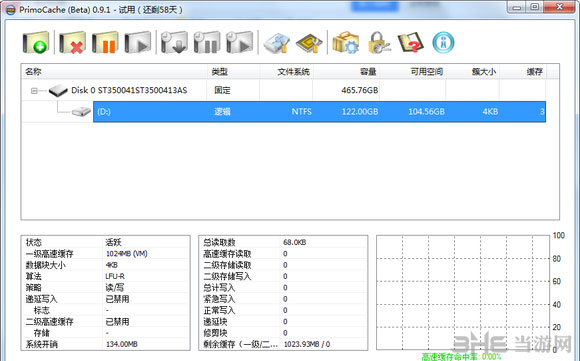Maximize the PrimoCache window

click(535, 7)
